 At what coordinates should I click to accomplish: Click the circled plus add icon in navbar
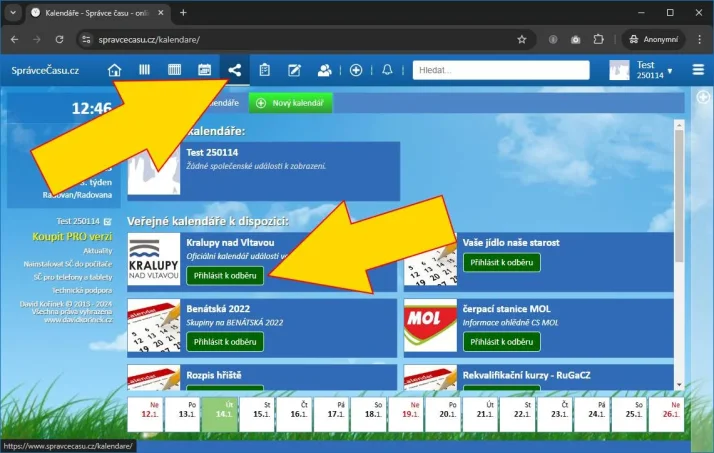pos(357,70)
